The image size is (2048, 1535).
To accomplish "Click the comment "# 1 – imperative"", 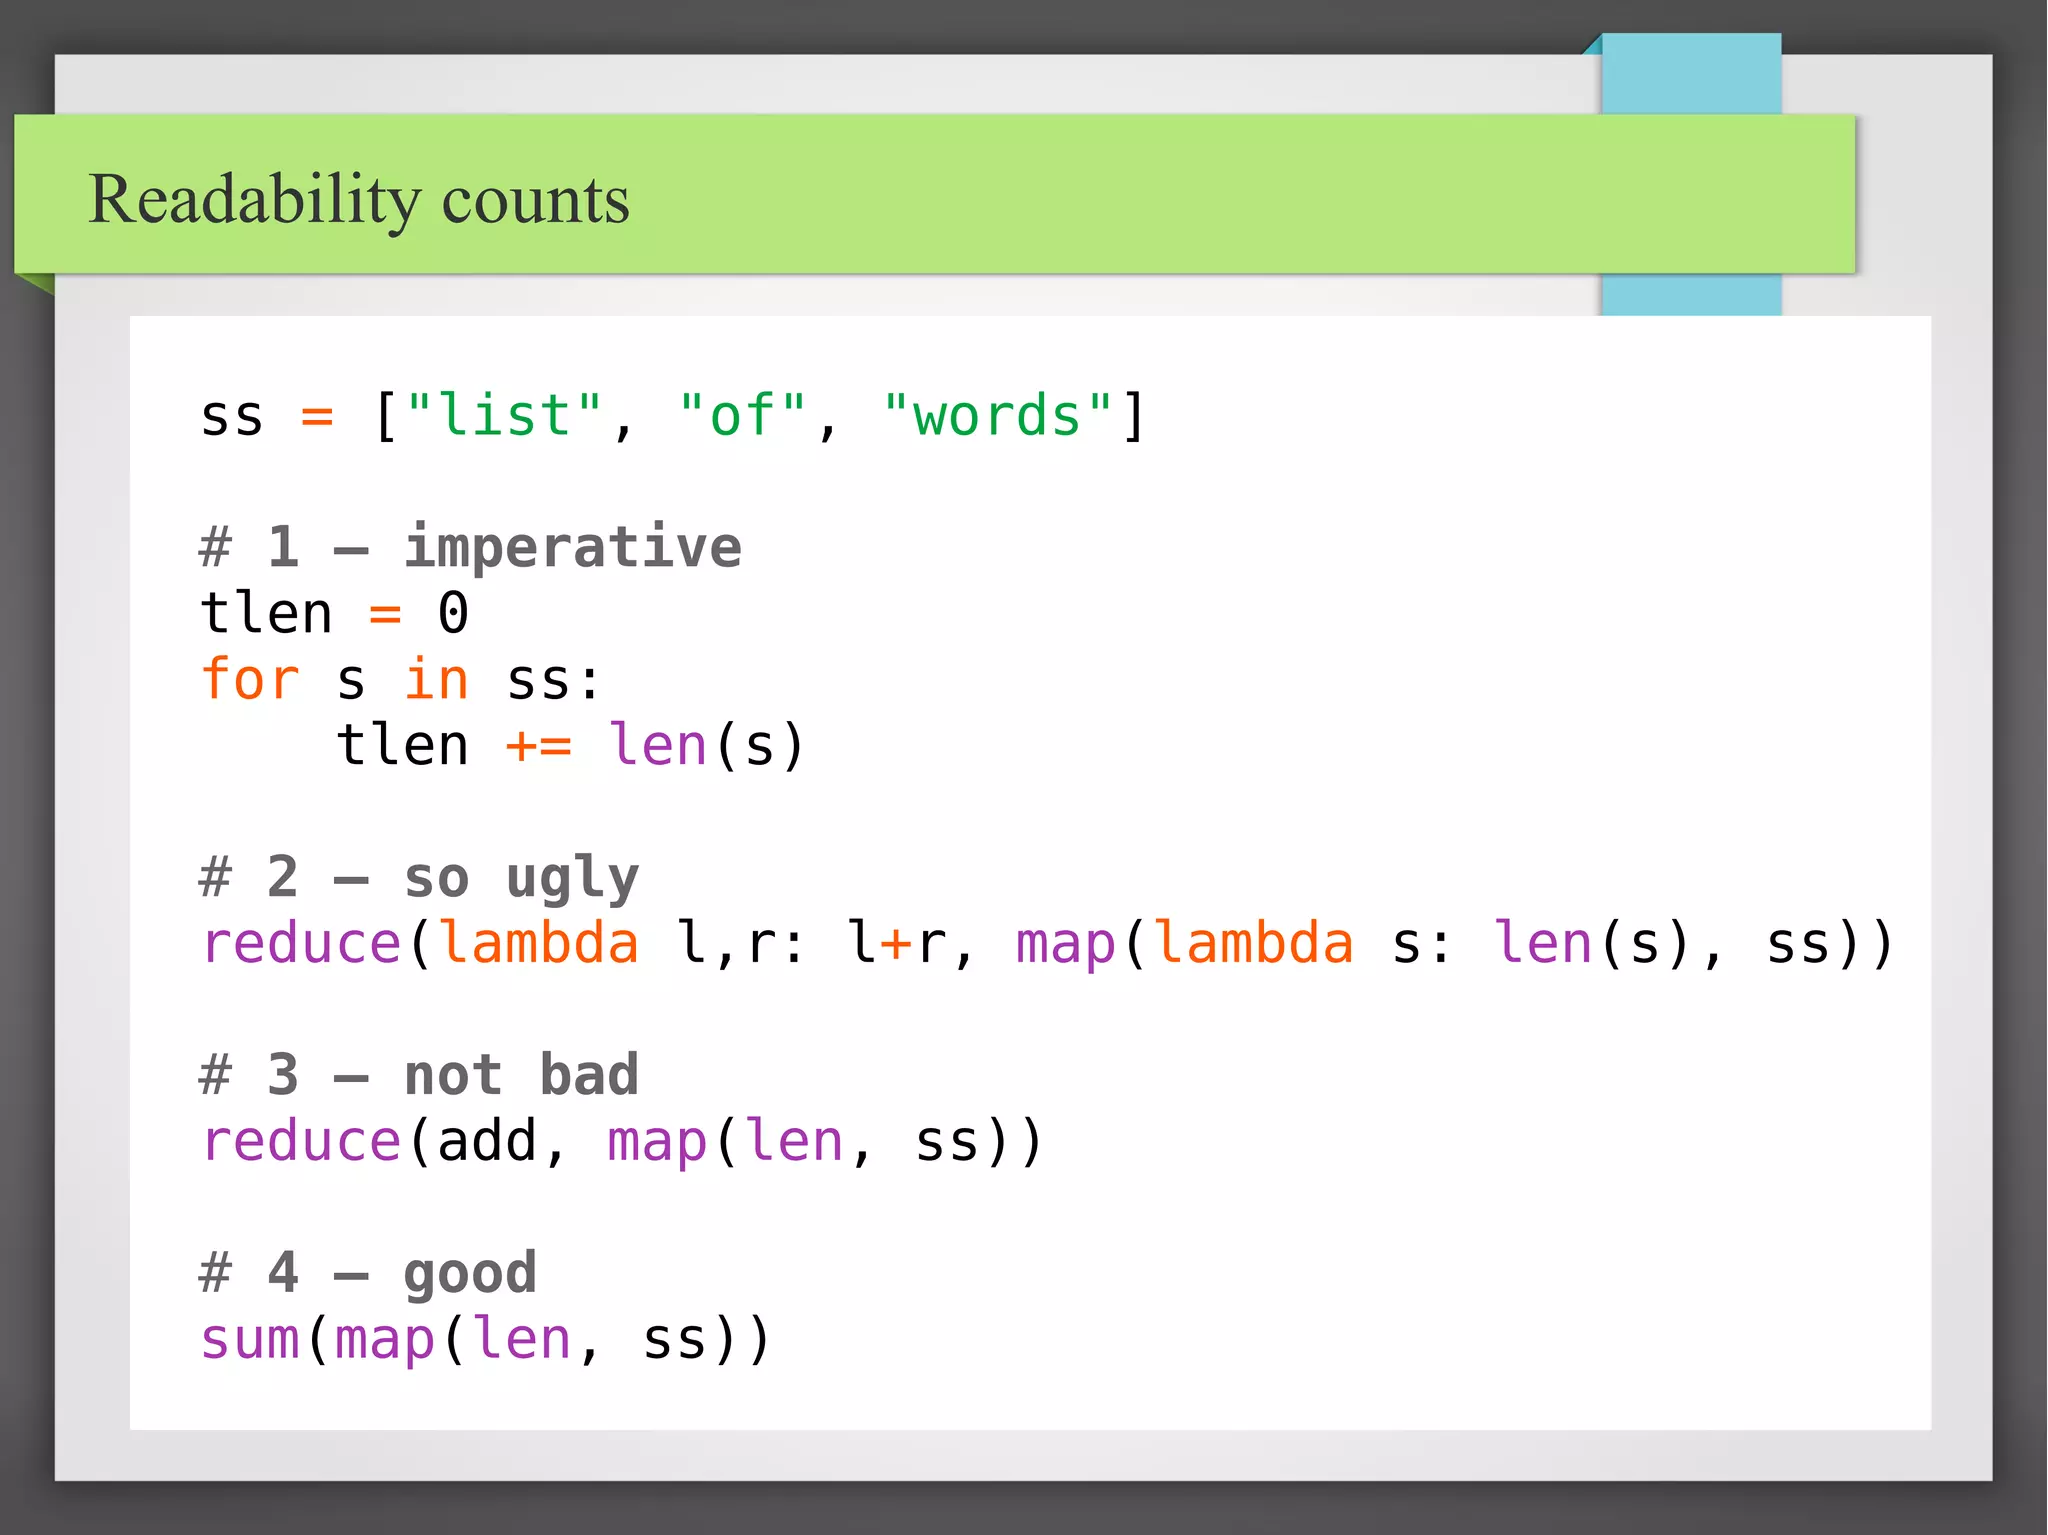I will pyautogui.click(x=471, y=547).
